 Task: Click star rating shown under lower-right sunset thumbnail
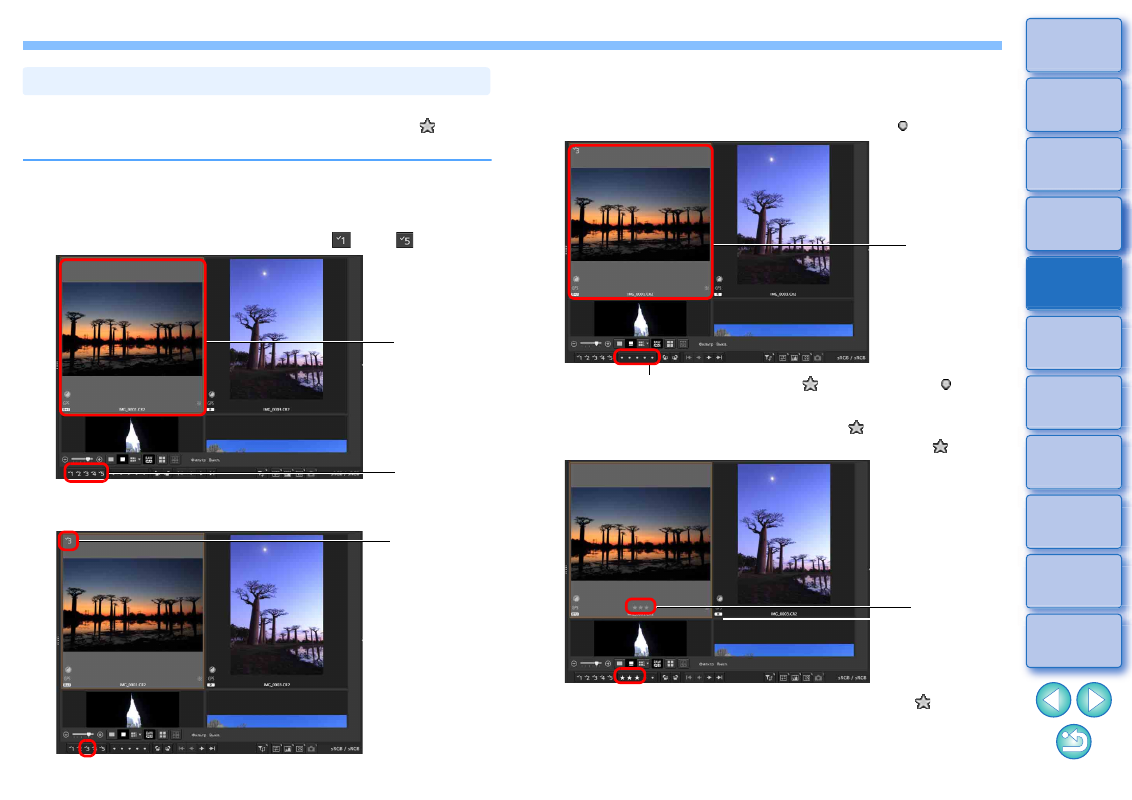[640, 606]
